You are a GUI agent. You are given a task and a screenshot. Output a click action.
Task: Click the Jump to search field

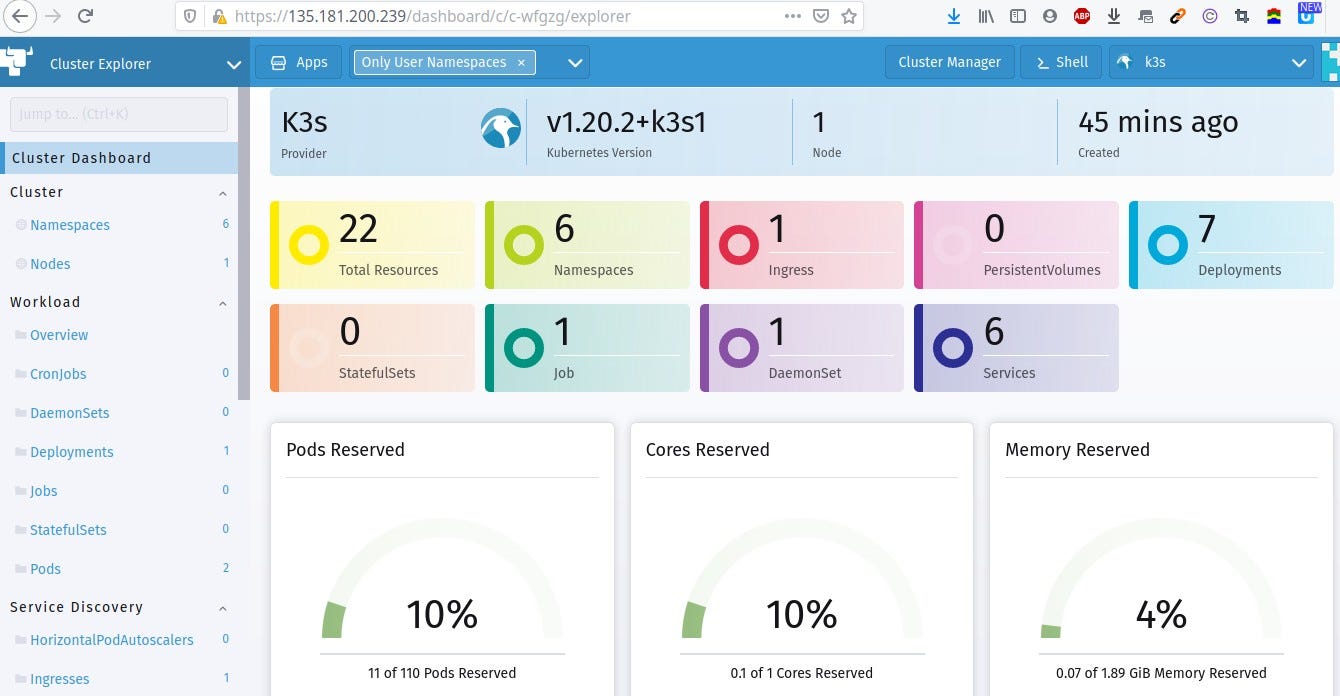(119, 114)
